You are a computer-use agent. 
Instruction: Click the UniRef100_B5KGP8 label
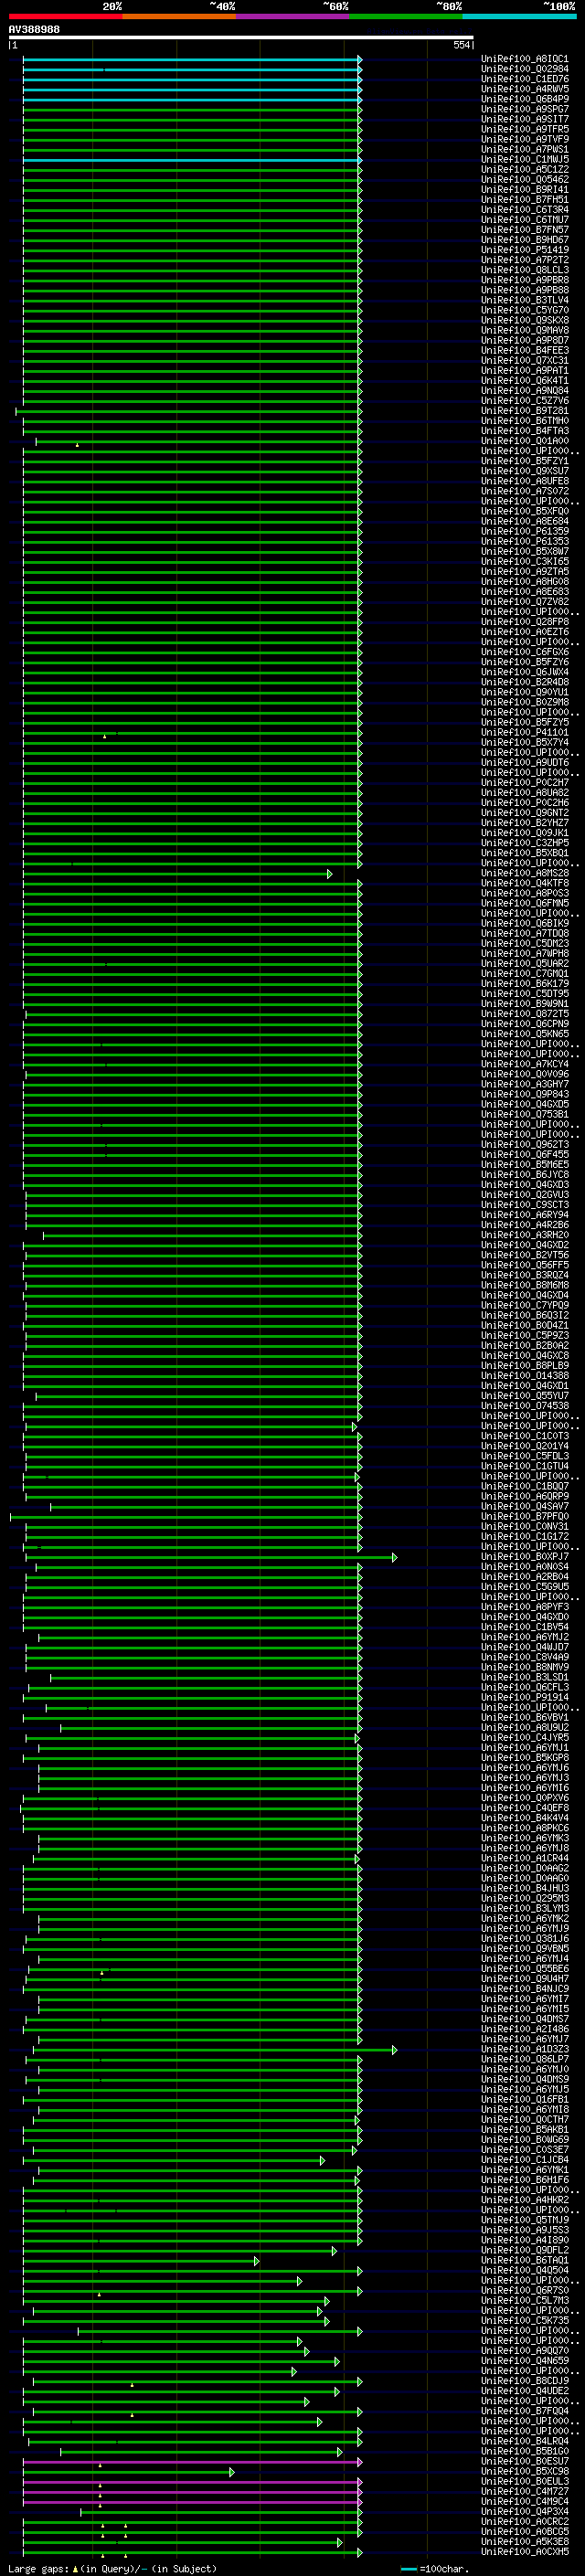pyautogui.click(x=525, y=1758)
